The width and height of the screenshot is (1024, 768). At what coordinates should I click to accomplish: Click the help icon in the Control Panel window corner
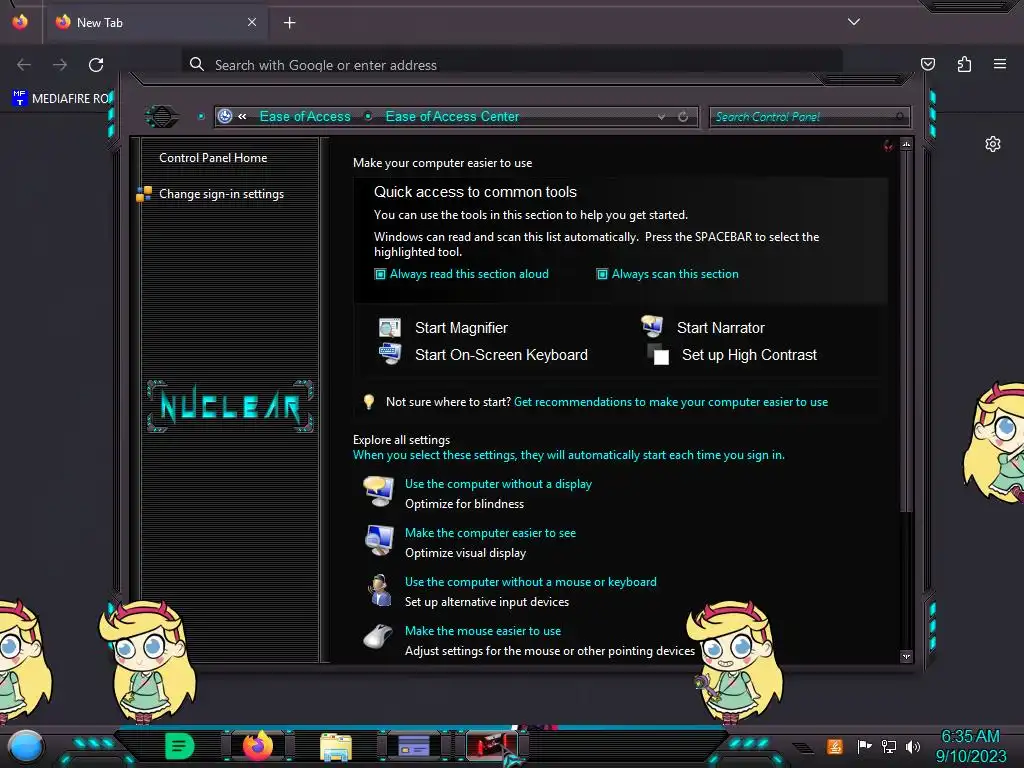(888, 145)
